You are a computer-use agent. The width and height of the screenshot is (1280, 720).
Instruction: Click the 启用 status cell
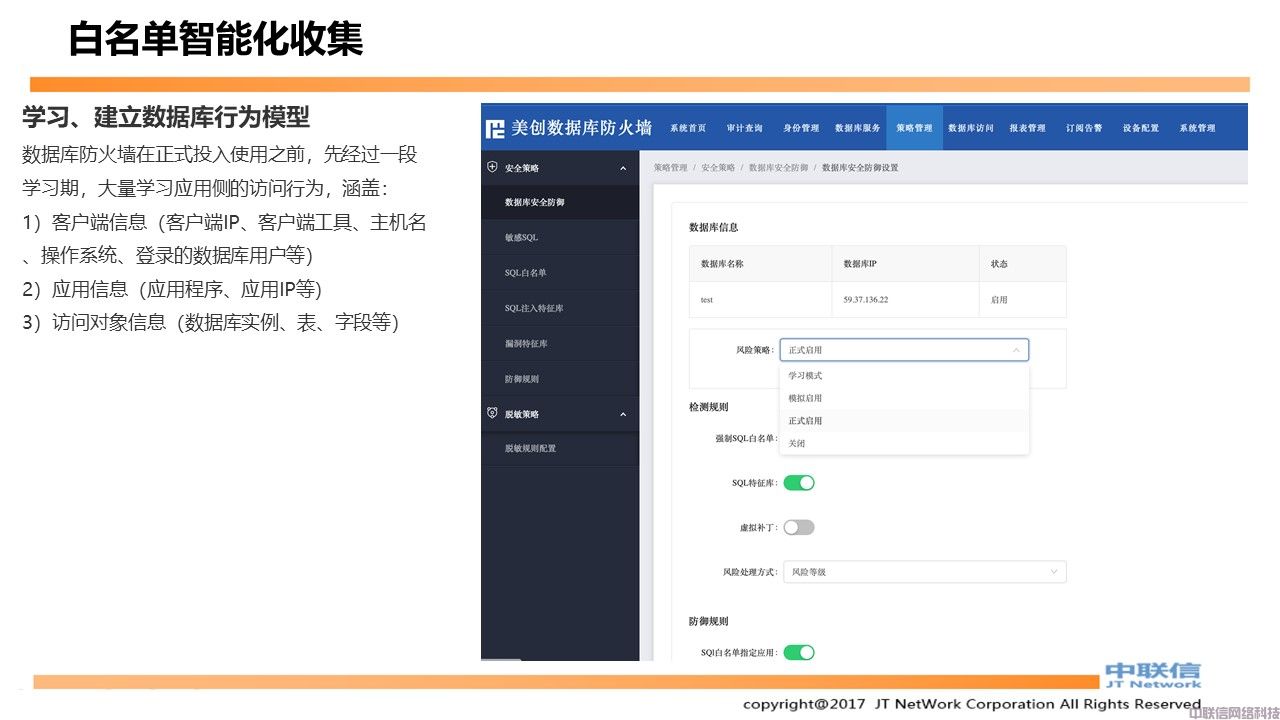[x=999, y=300]
